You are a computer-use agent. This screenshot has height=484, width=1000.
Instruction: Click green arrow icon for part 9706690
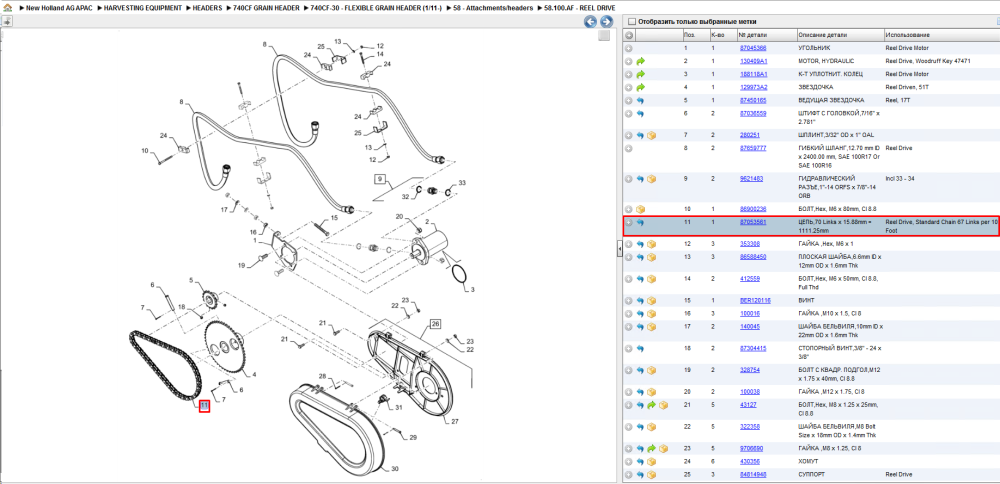point(651,448)
